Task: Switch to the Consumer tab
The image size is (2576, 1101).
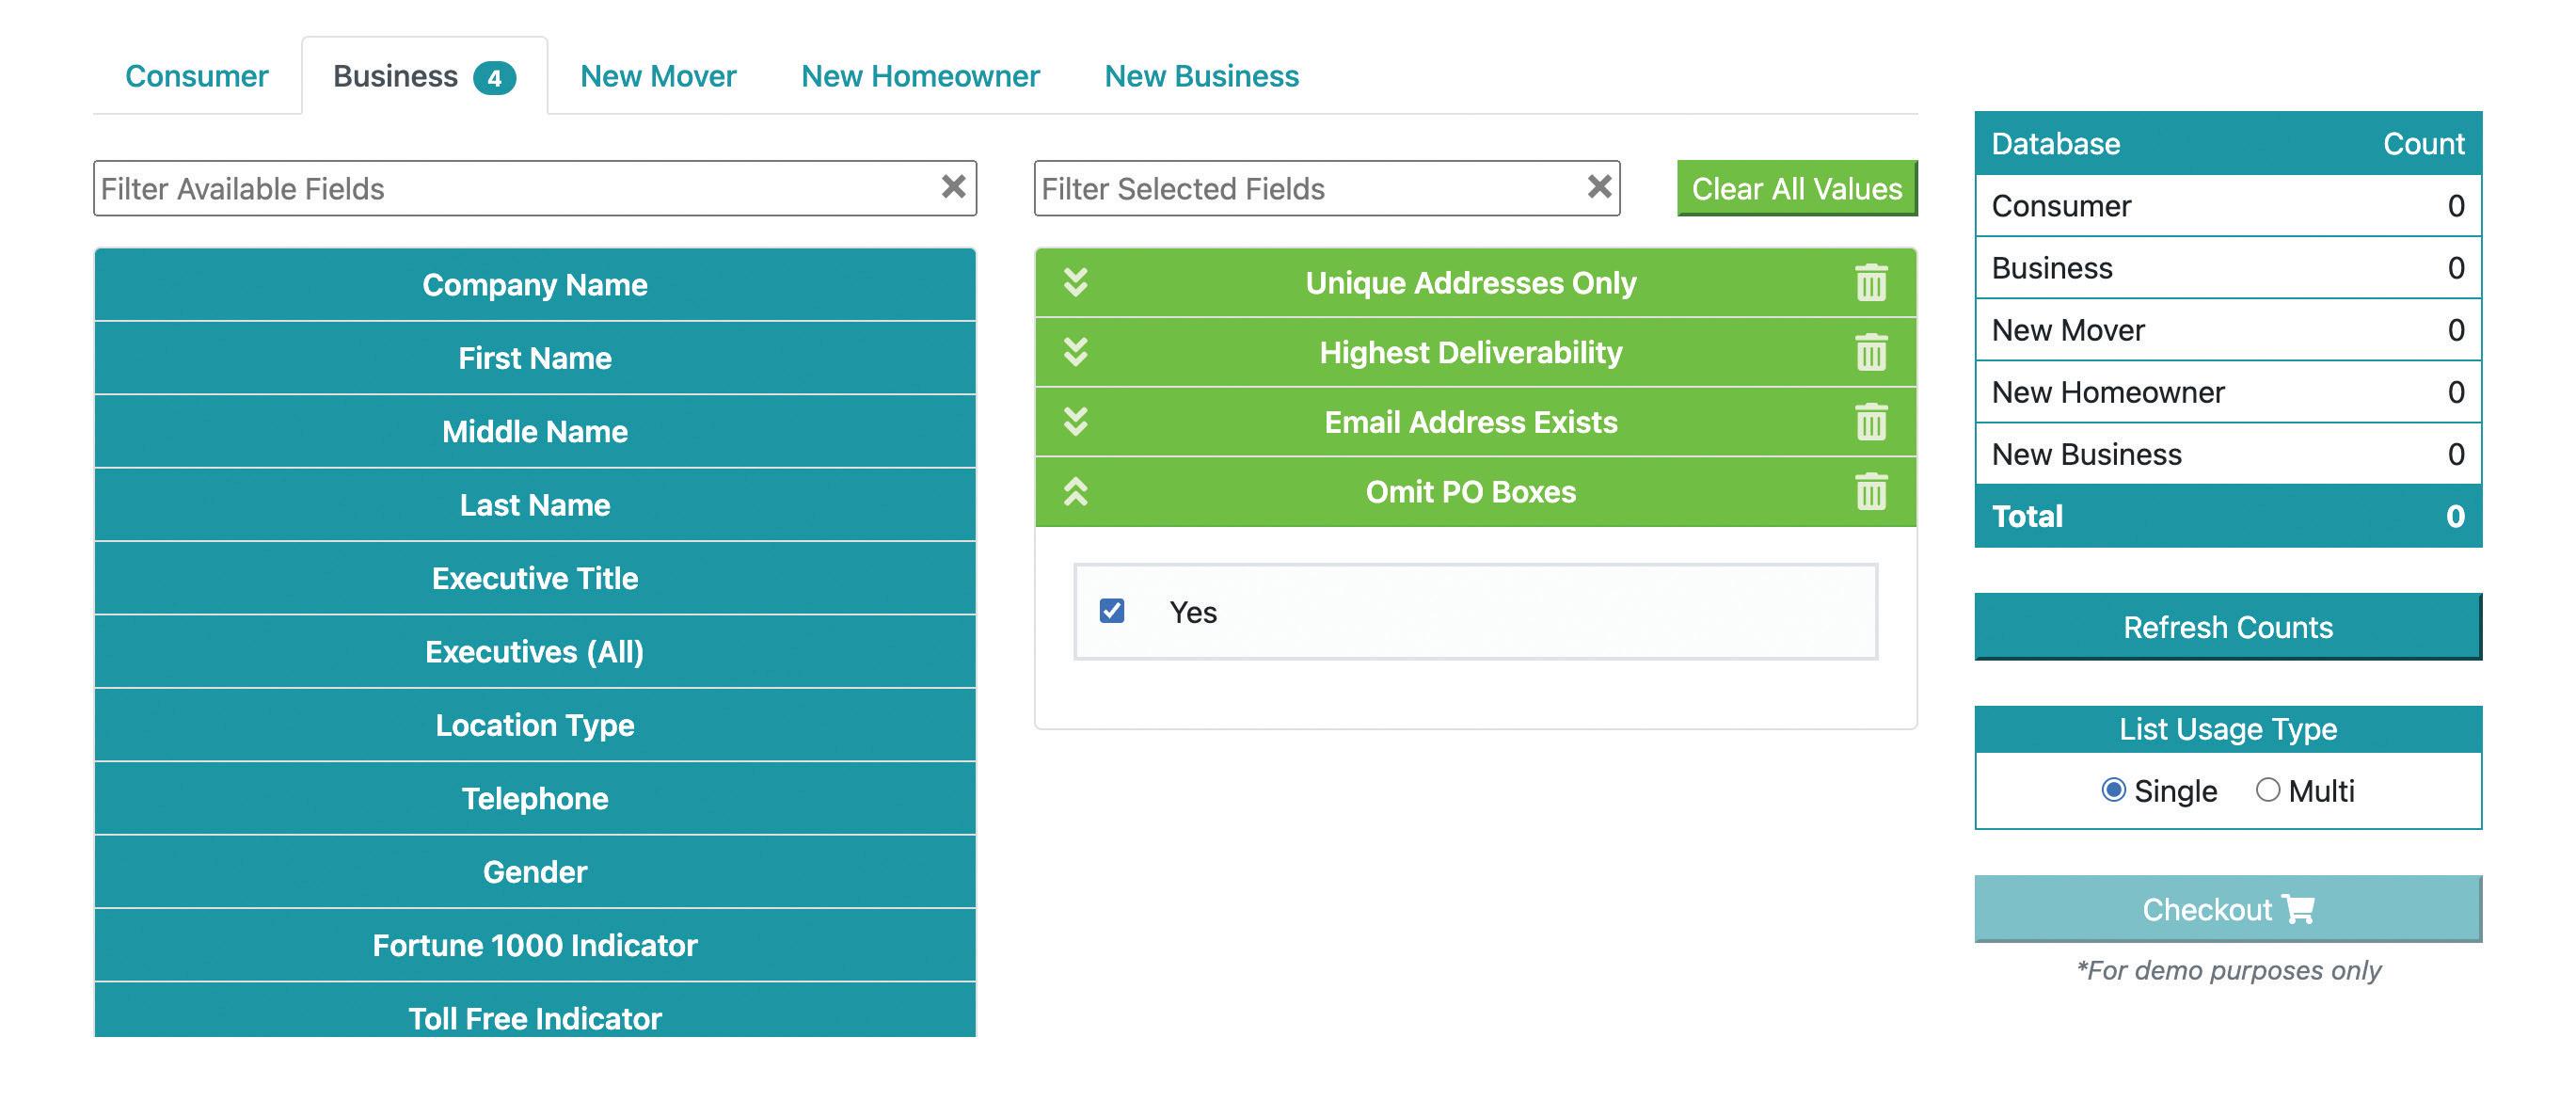Action: (197, 76)
